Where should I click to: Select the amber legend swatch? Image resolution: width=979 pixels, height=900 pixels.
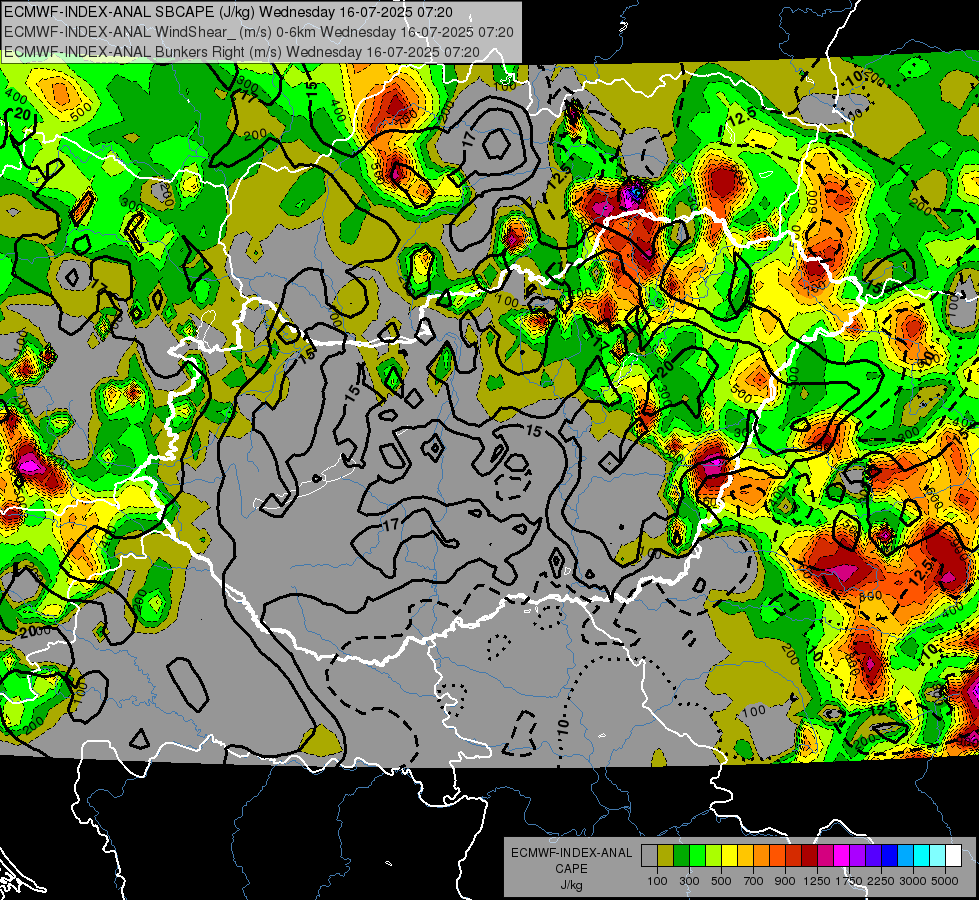click(x=745, y=856)
